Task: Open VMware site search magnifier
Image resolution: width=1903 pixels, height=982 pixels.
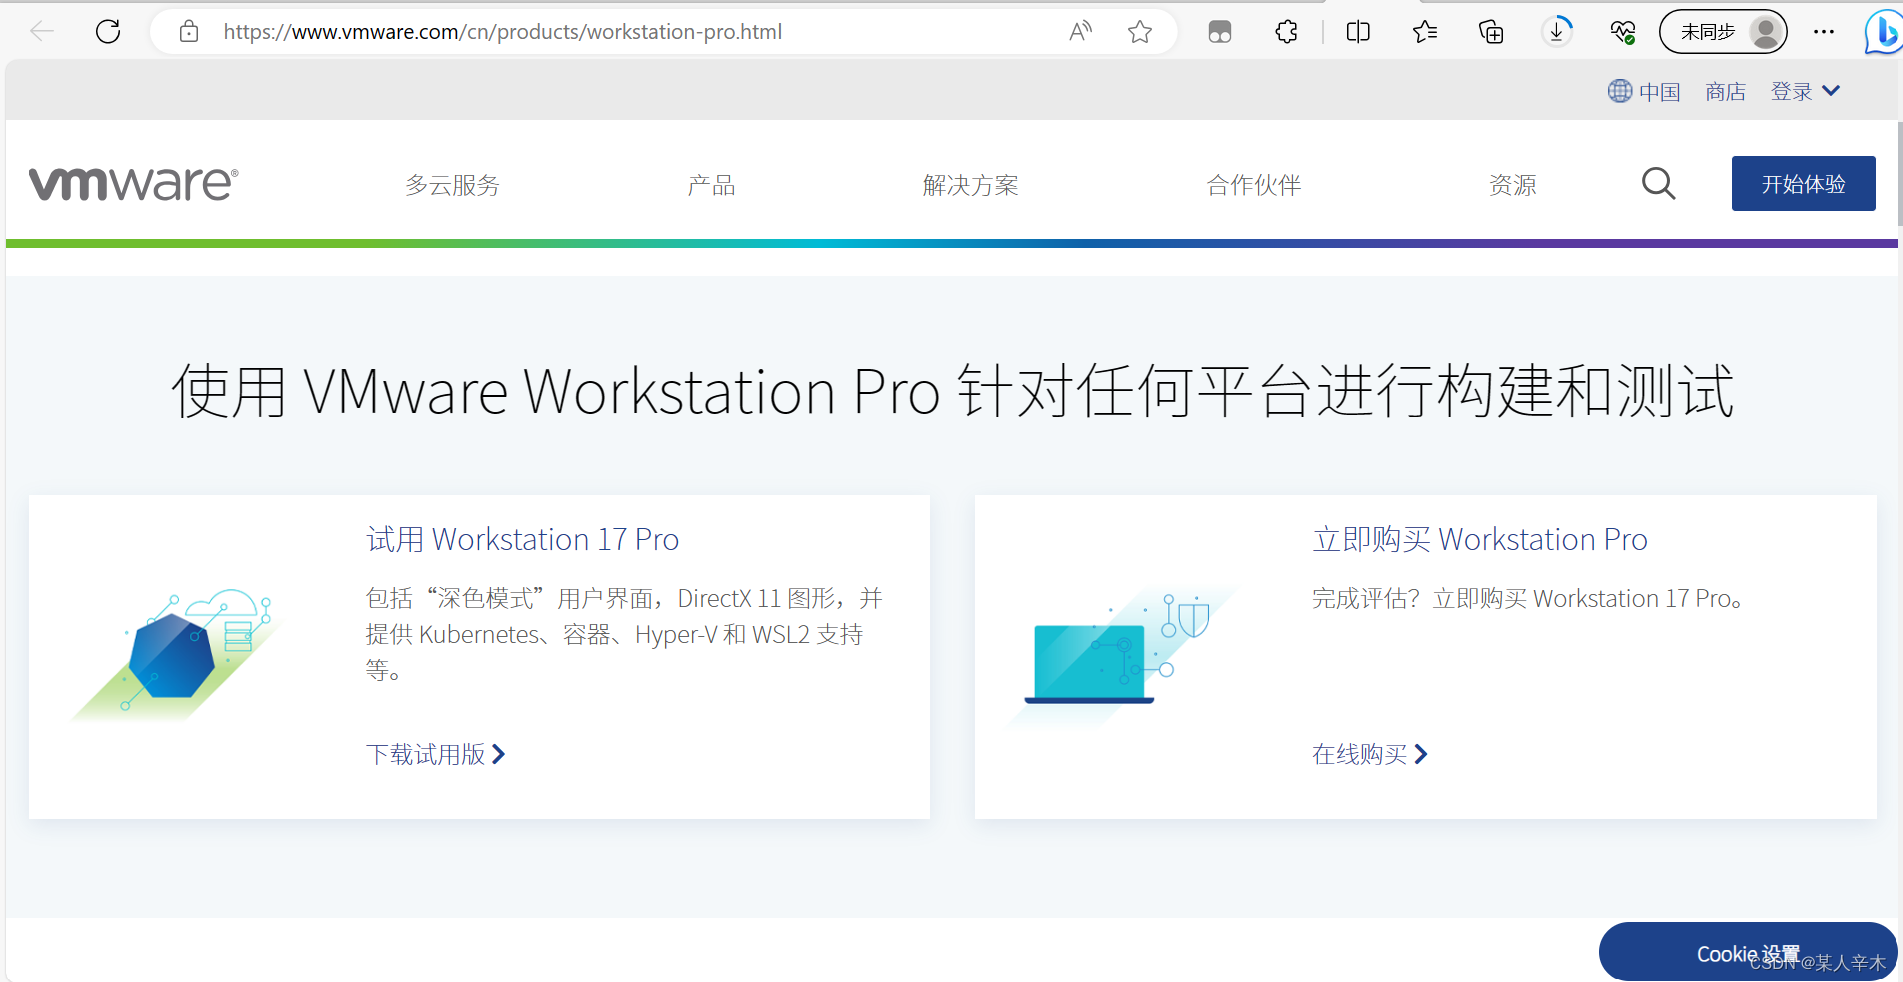Action: (x=1658, y=183)
